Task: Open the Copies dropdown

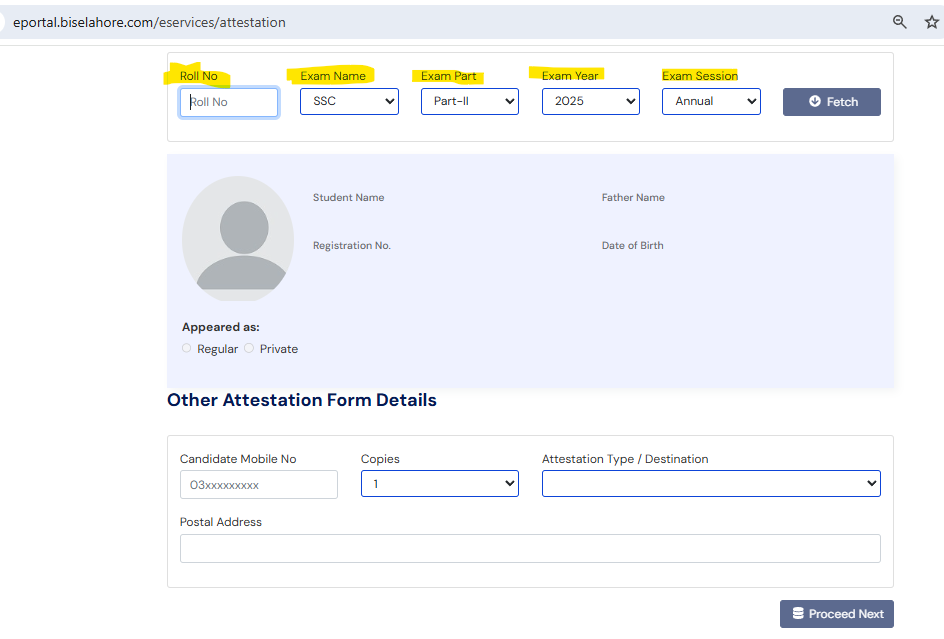Action: pyautogui.click(x=439, y=484)
